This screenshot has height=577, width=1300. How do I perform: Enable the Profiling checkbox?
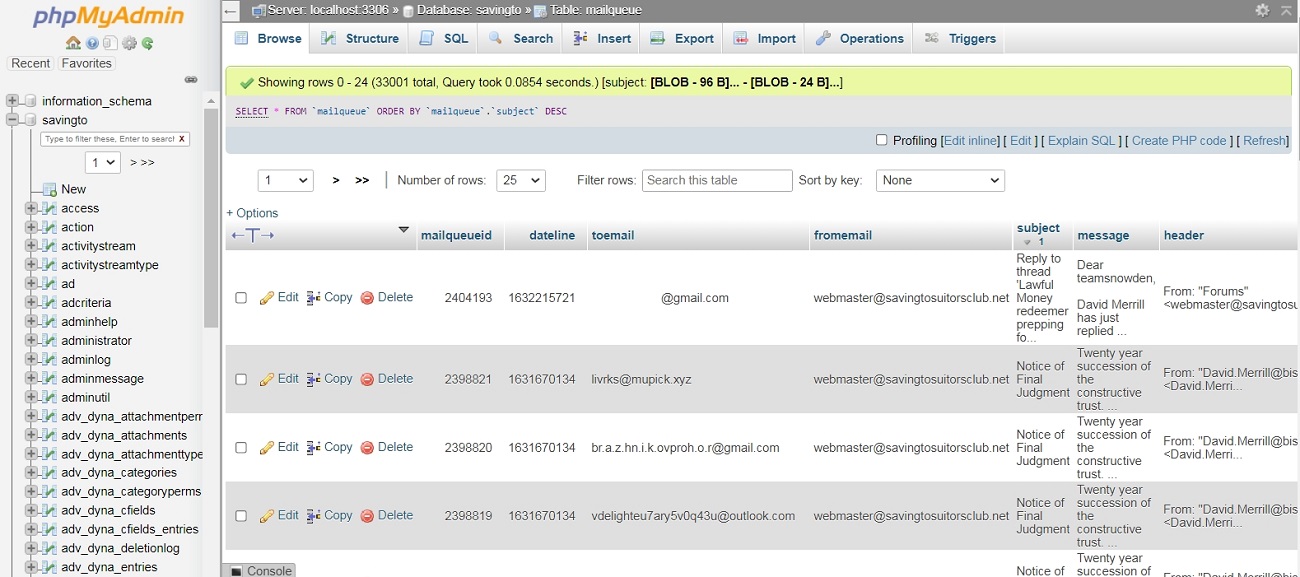tap(881, 140)
